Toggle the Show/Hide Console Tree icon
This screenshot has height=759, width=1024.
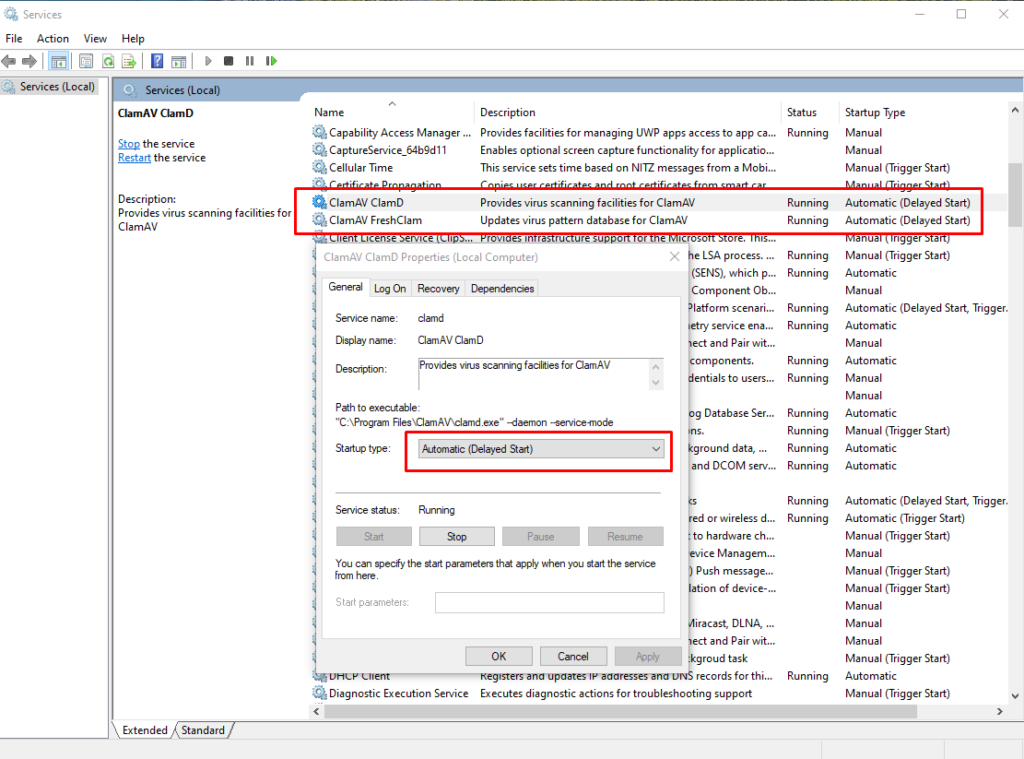tap(58, 60)
